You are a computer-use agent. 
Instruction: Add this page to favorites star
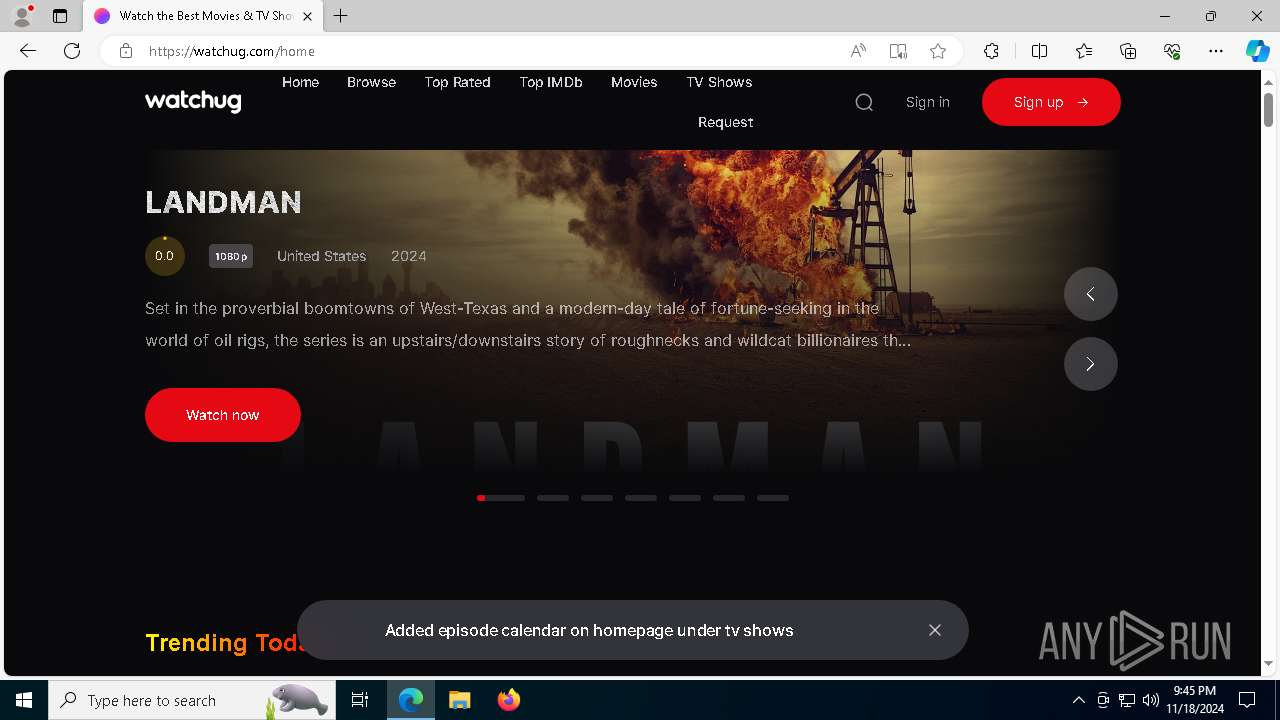[938, 51]
